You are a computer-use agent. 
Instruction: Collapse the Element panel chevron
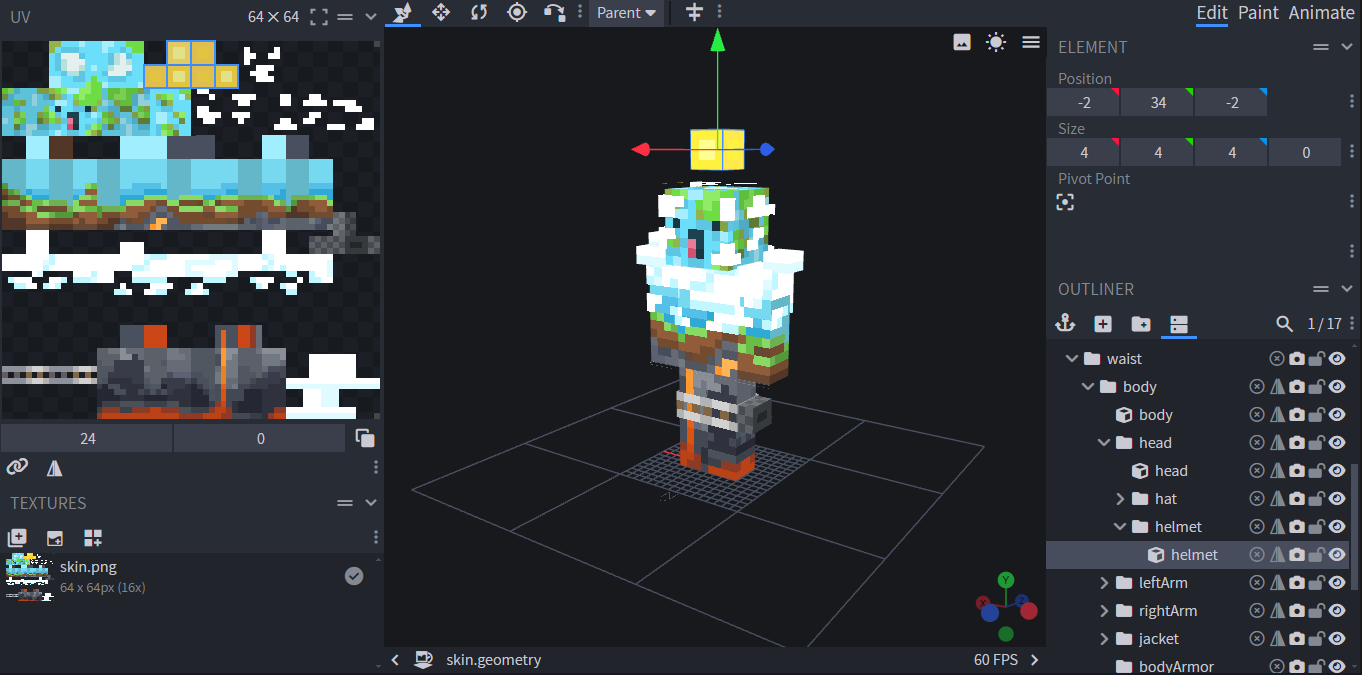point(1347,47)
